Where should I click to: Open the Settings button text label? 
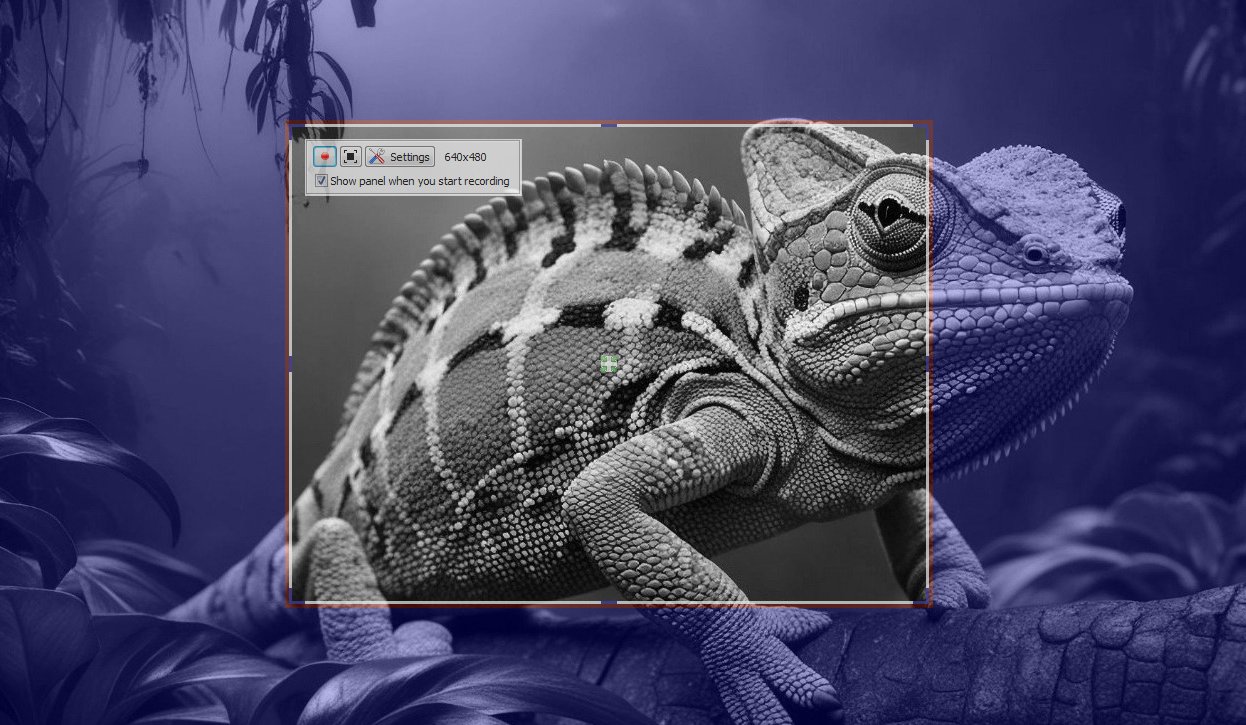click(409, 157)
